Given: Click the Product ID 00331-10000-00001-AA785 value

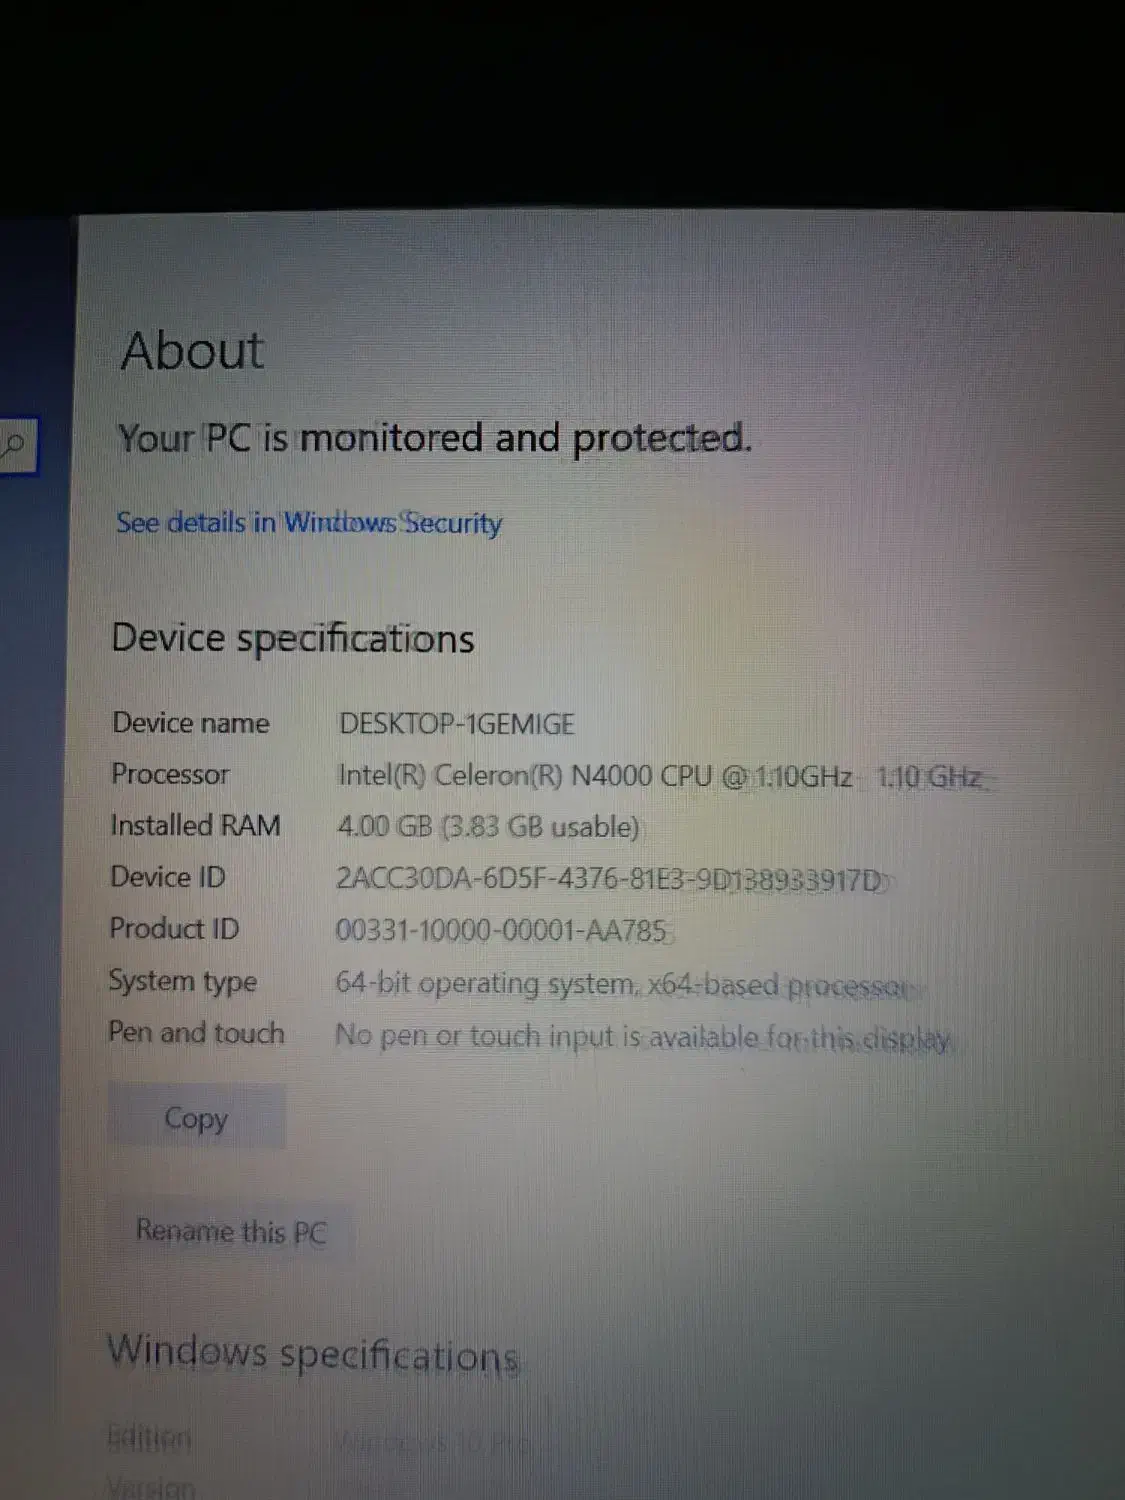Looking at the screenshot, I should click(x=501, y=930).
